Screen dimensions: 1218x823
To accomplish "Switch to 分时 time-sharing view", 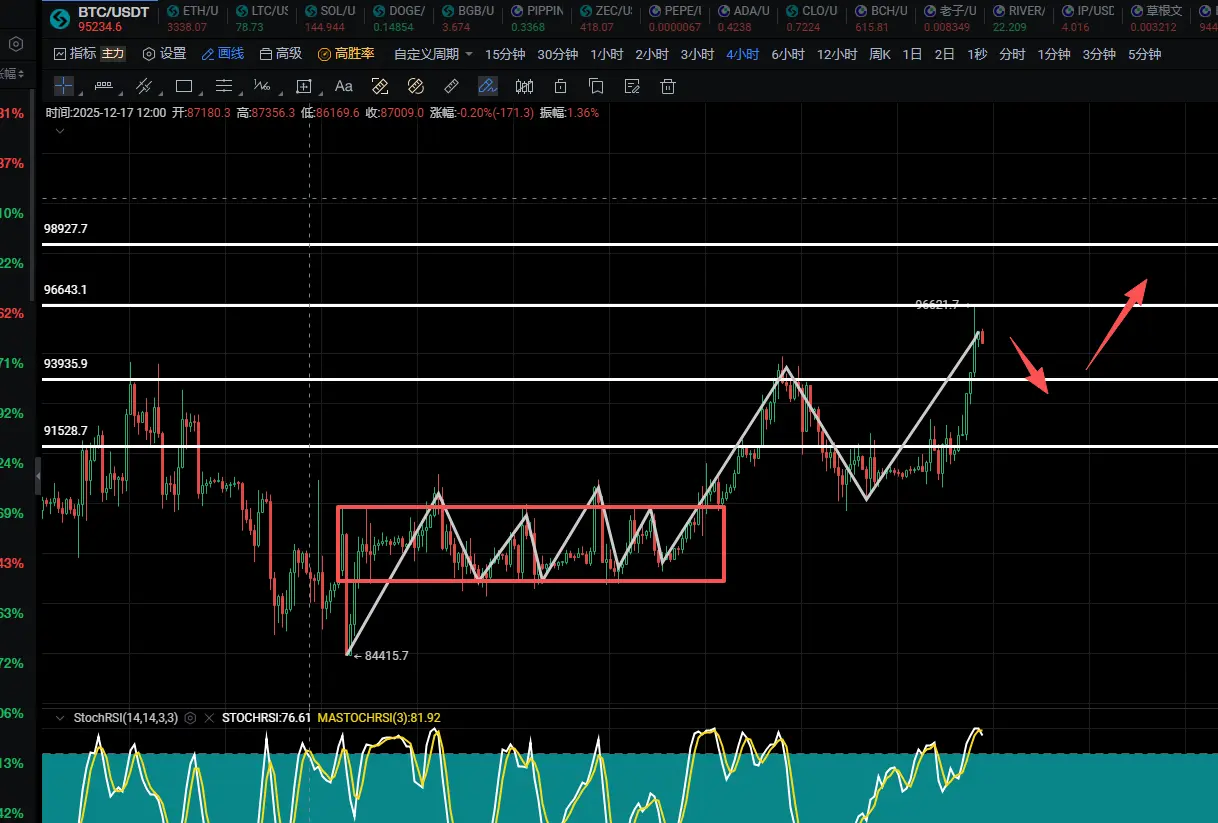I will tap(1012, 54).
